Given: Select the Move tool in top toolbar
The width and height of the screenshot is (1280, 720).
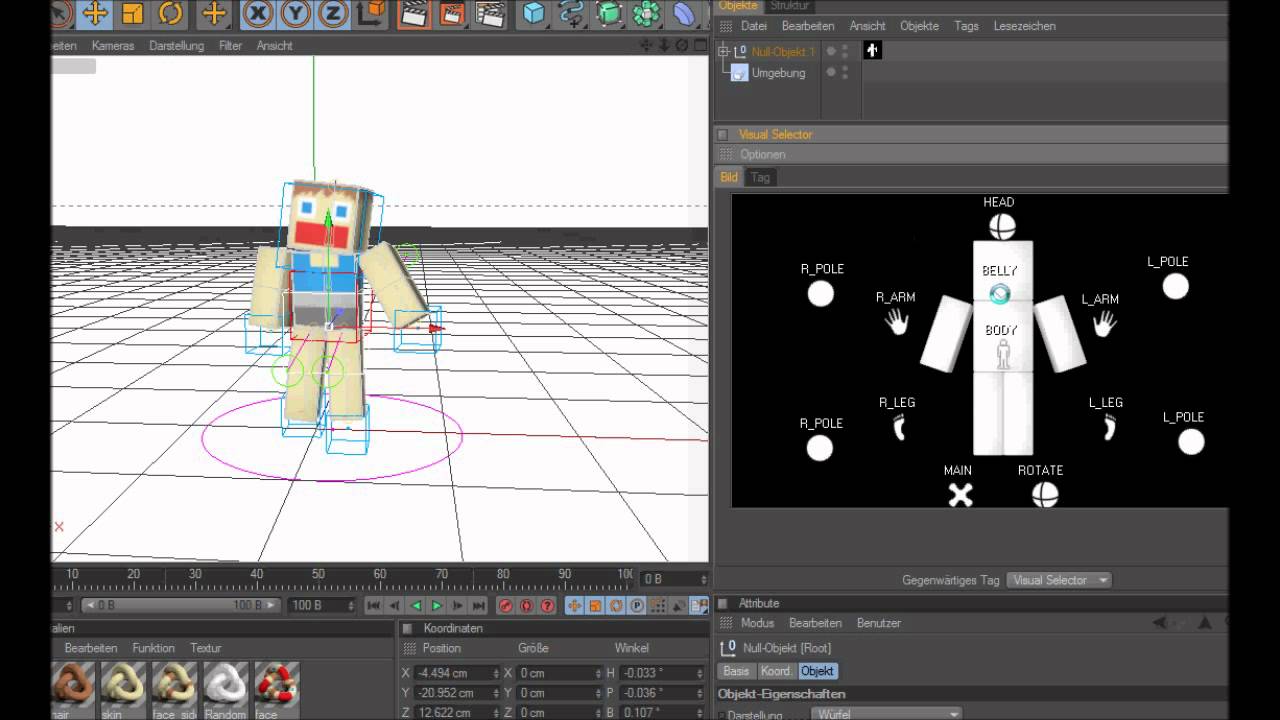Looking at the screenshot, I should point(95,13).
